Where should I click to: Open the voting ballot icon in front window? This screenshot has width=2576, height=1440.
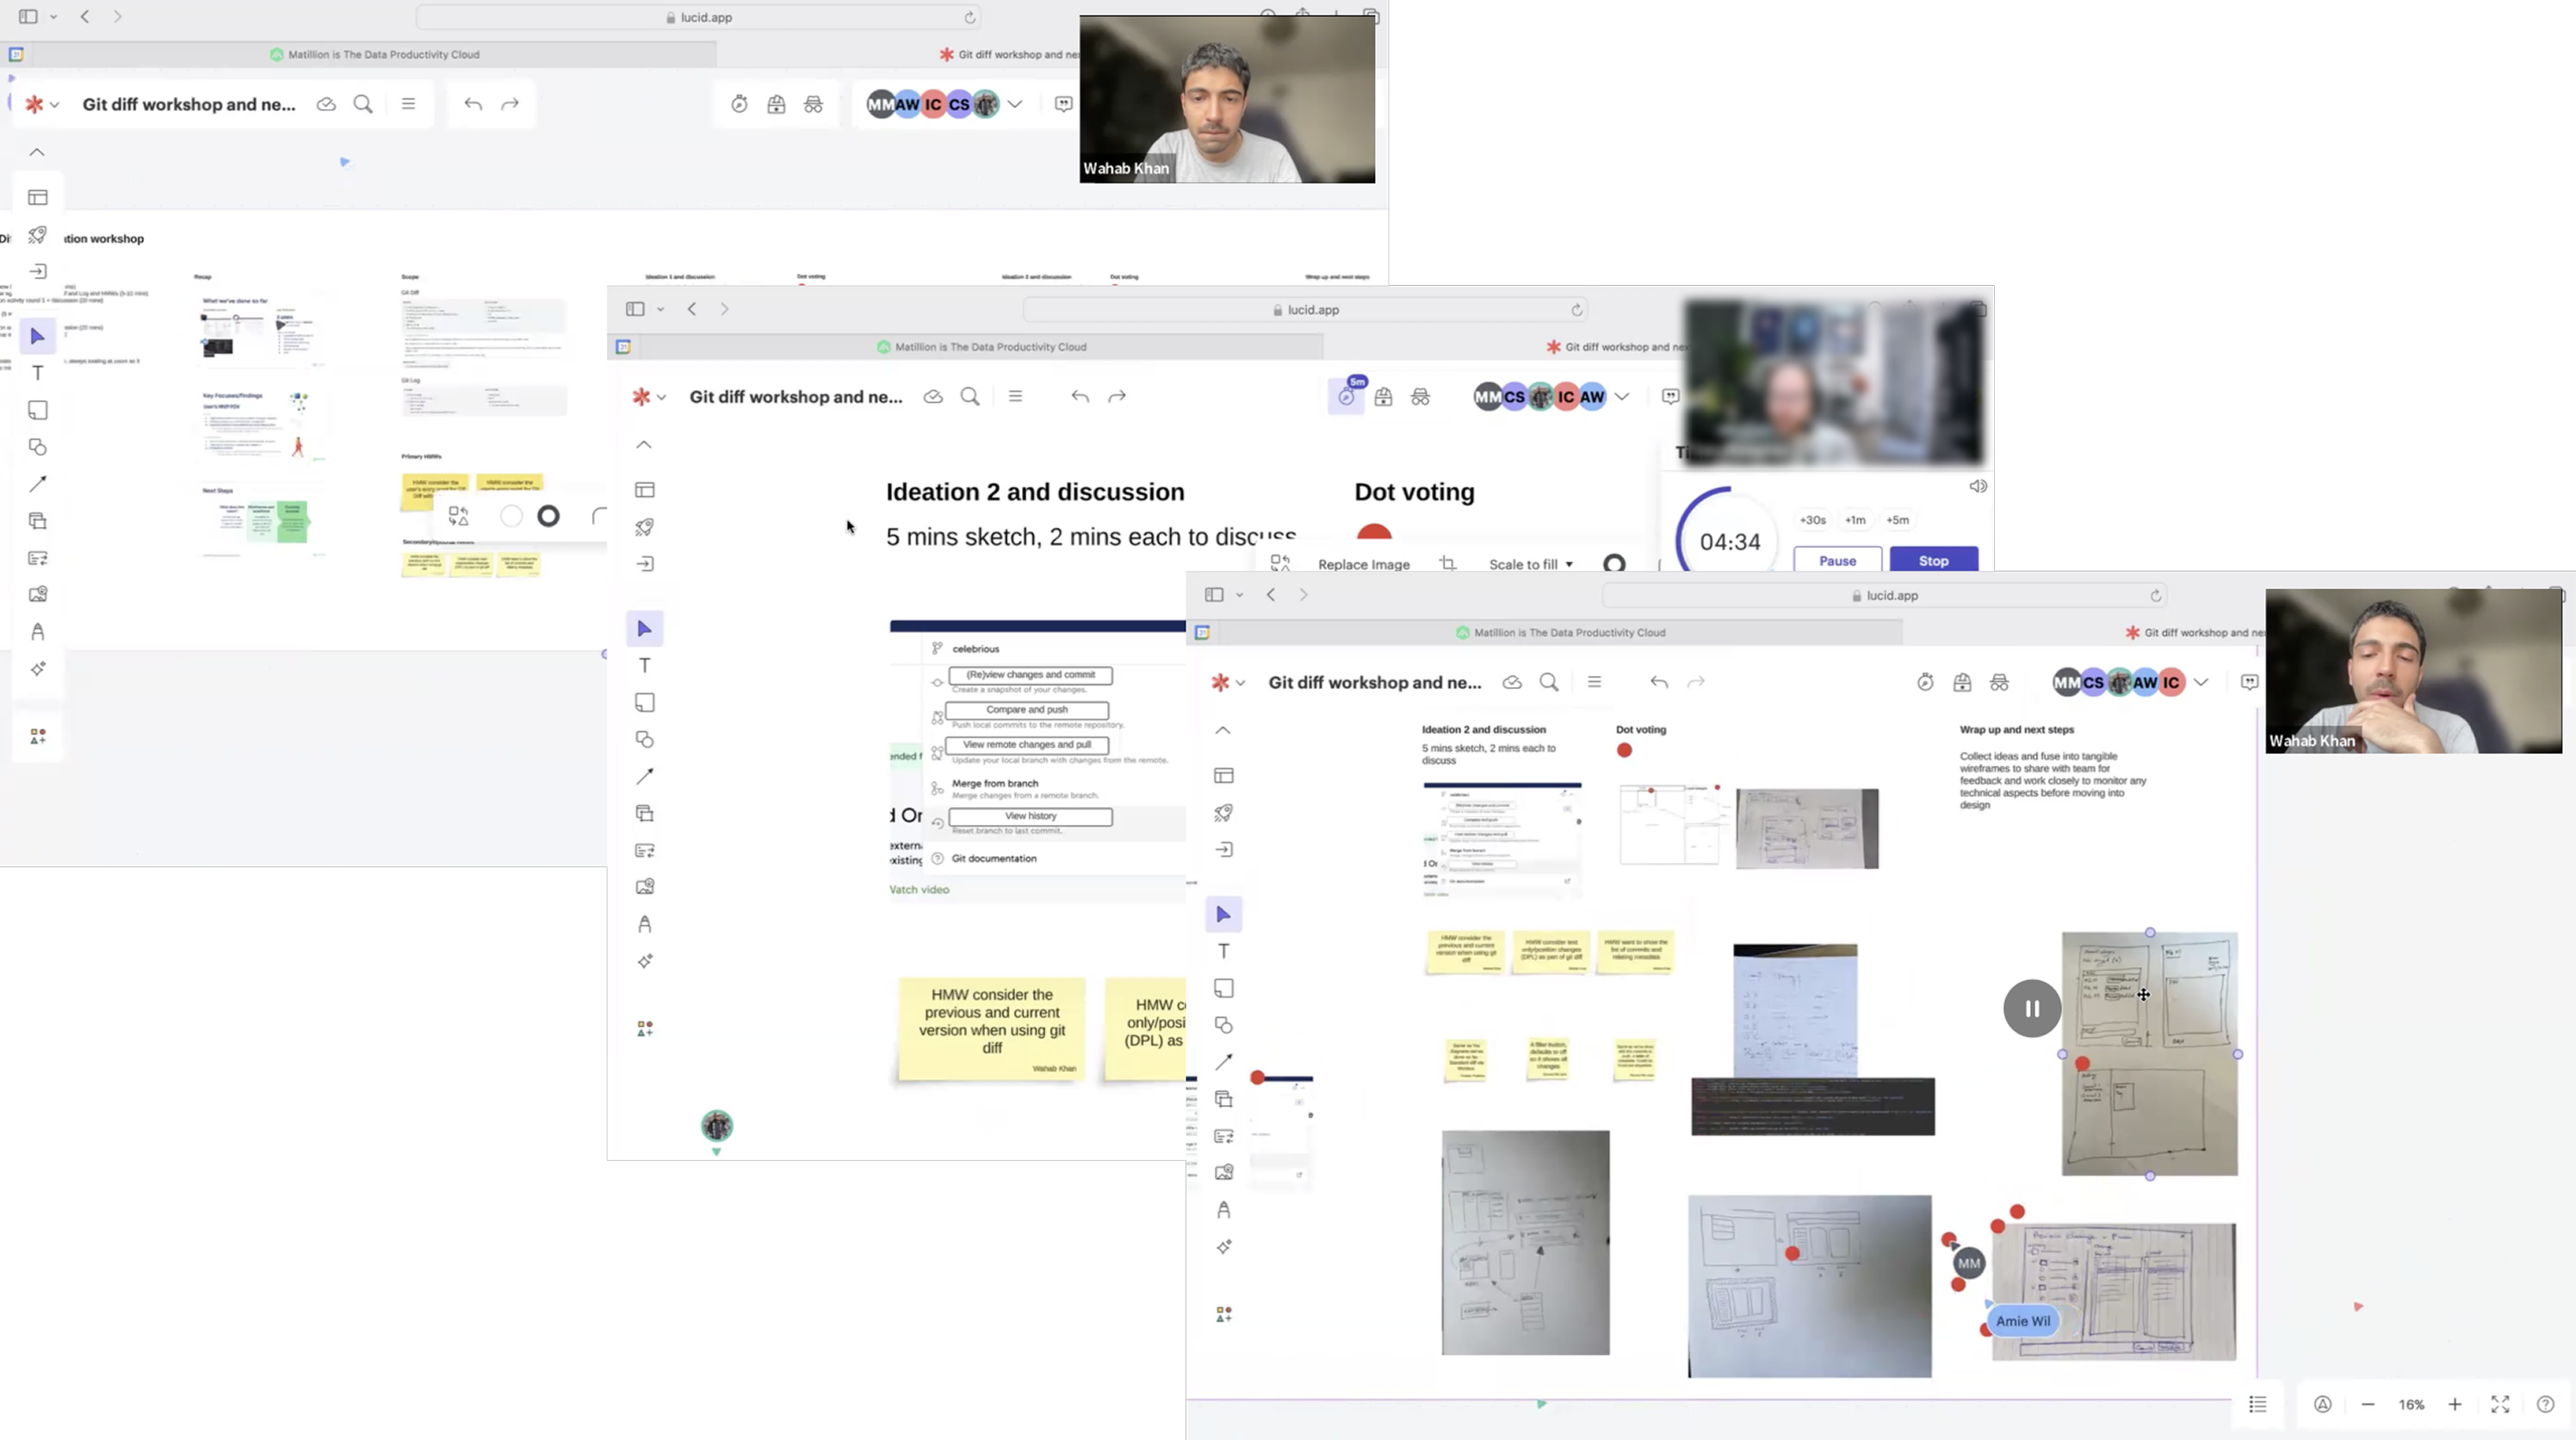pos(1962,682)
